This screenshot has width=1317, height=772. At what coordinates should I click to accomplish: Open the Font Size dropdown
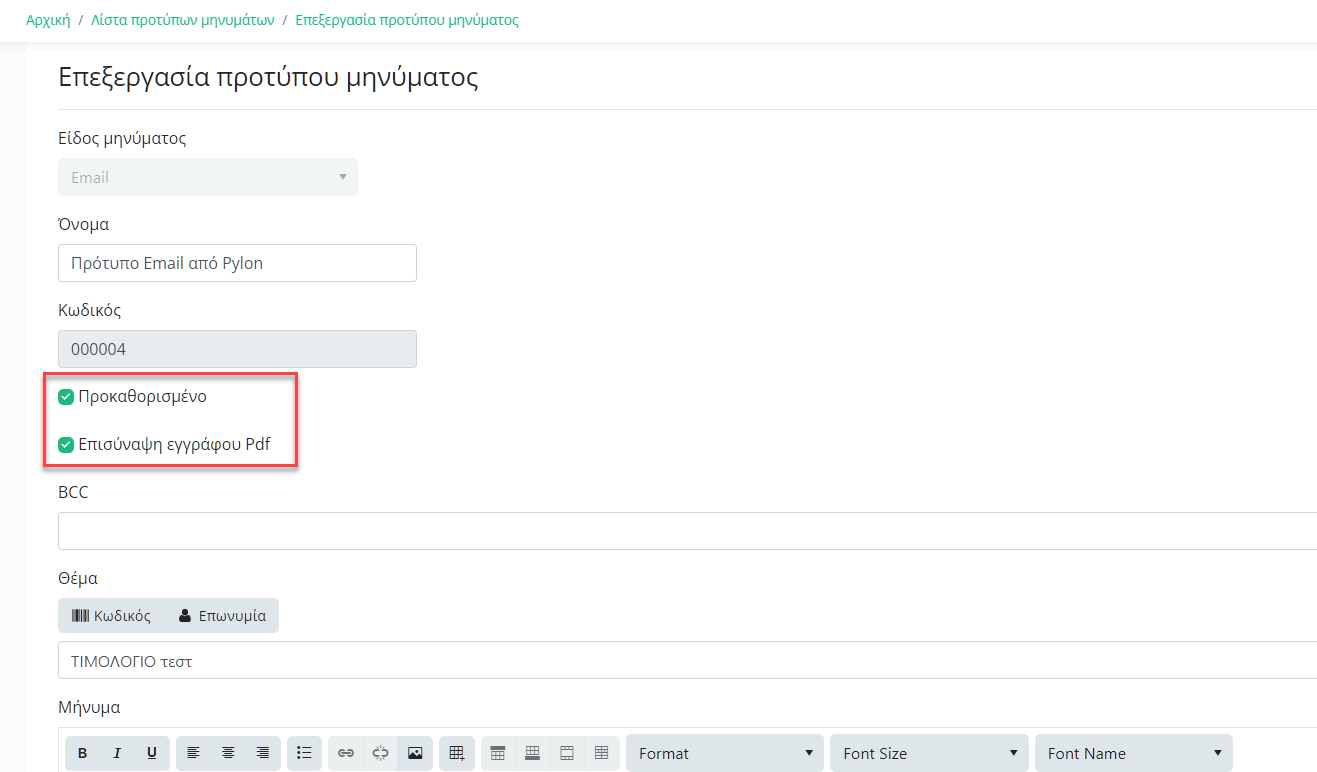(928, 753)
